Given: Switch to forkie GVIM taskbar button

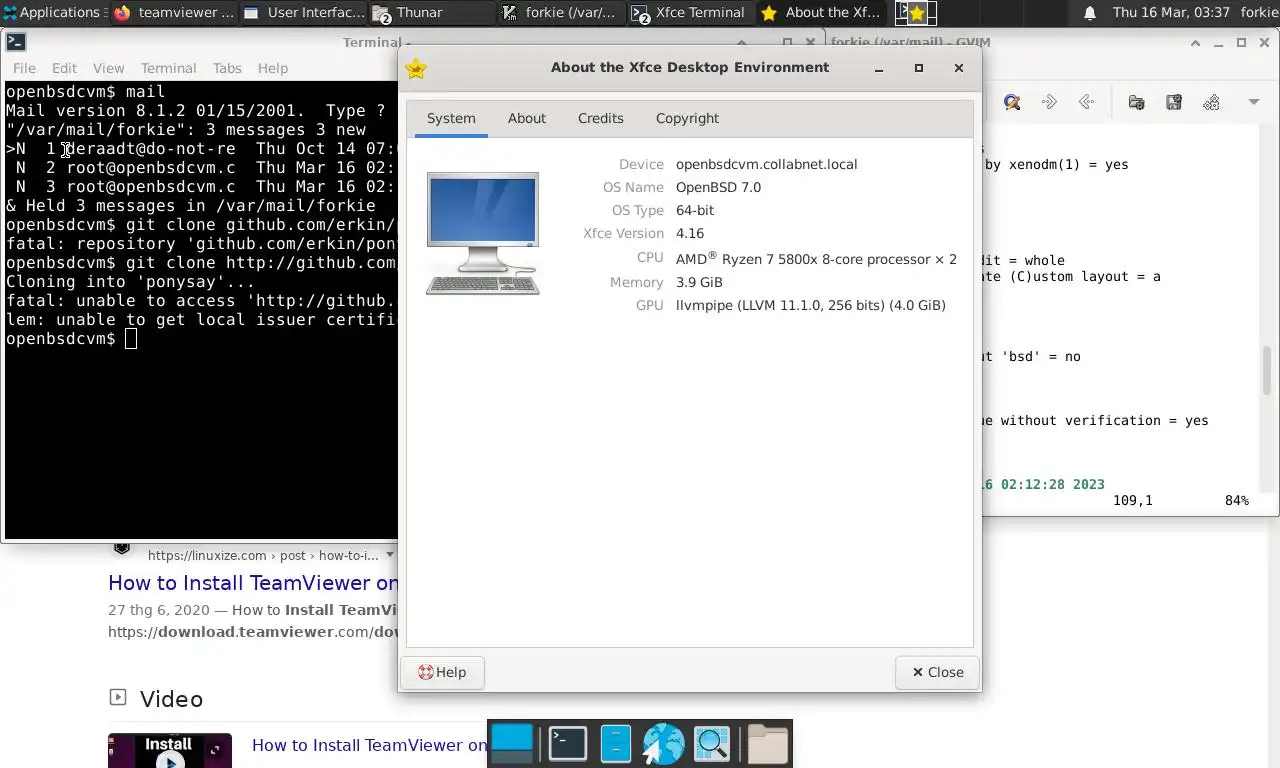Looking at the screenshot, I should tap(562, 13).
